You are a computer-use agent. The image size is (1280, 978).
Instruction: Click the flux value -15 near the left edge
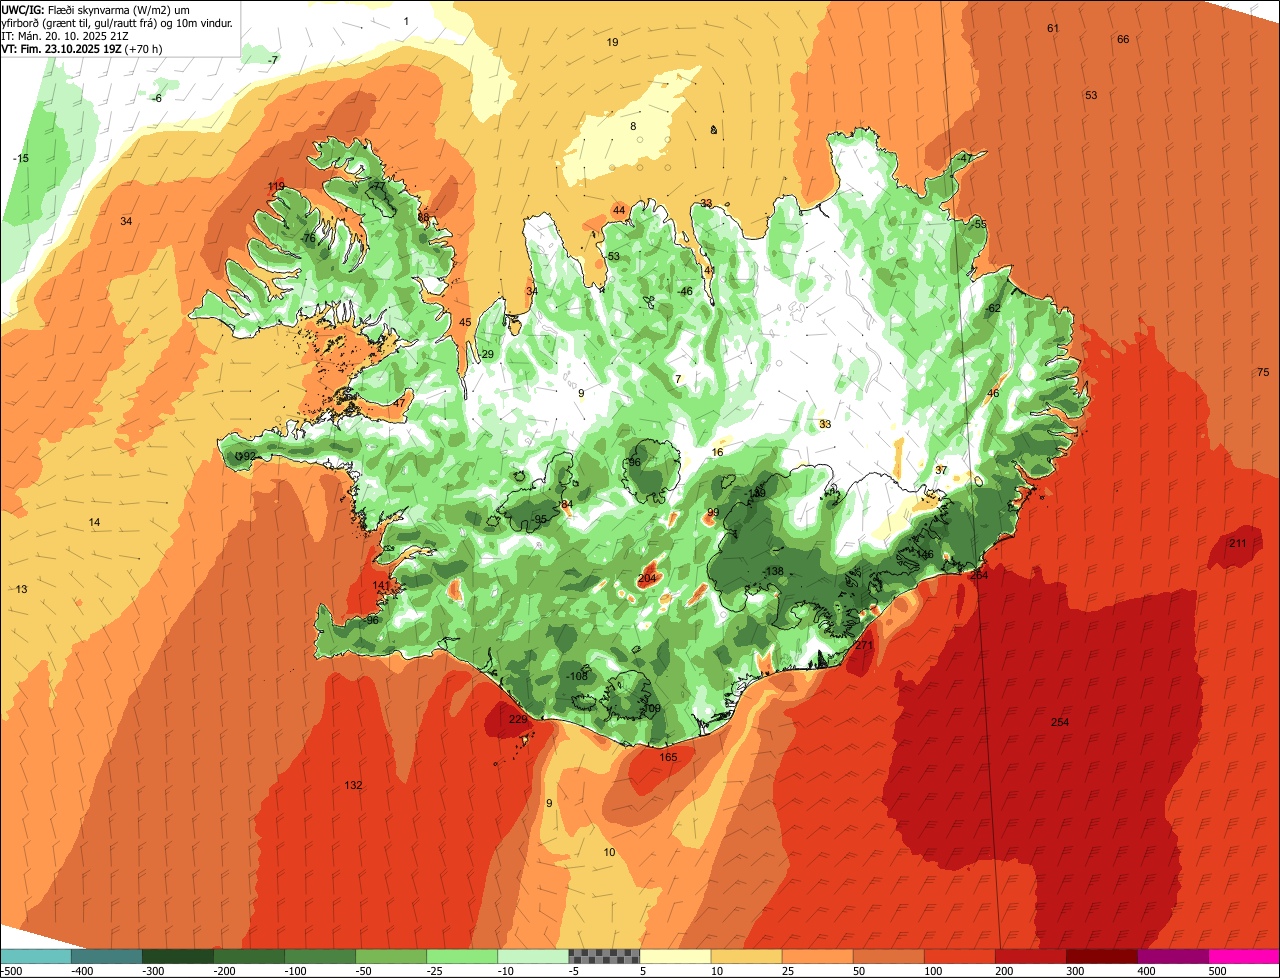pyautogui.click(x=20, y=159)
